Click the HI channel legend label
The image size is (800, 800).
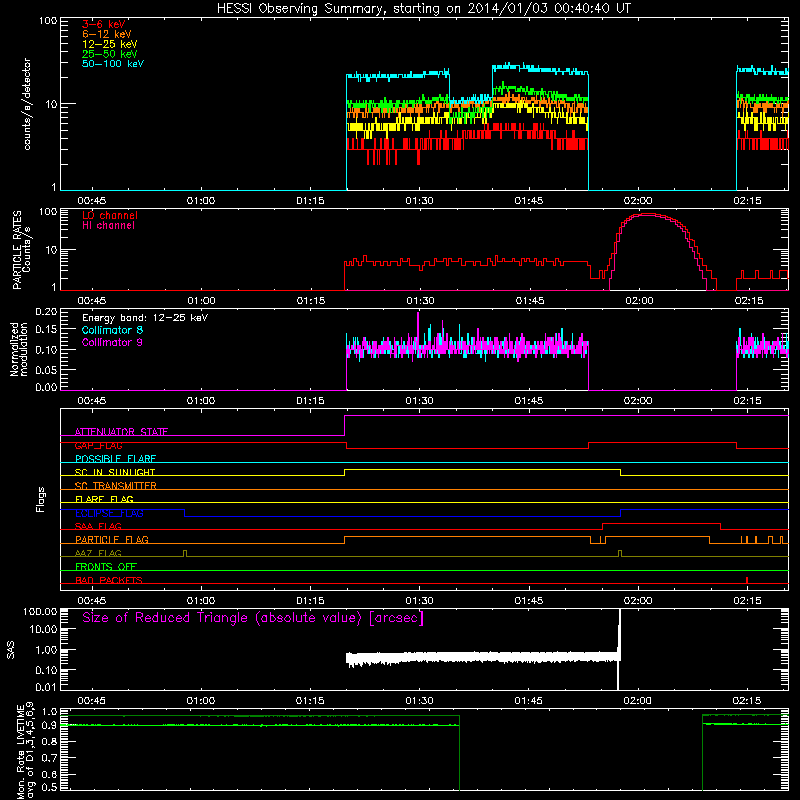click(108, 226)
